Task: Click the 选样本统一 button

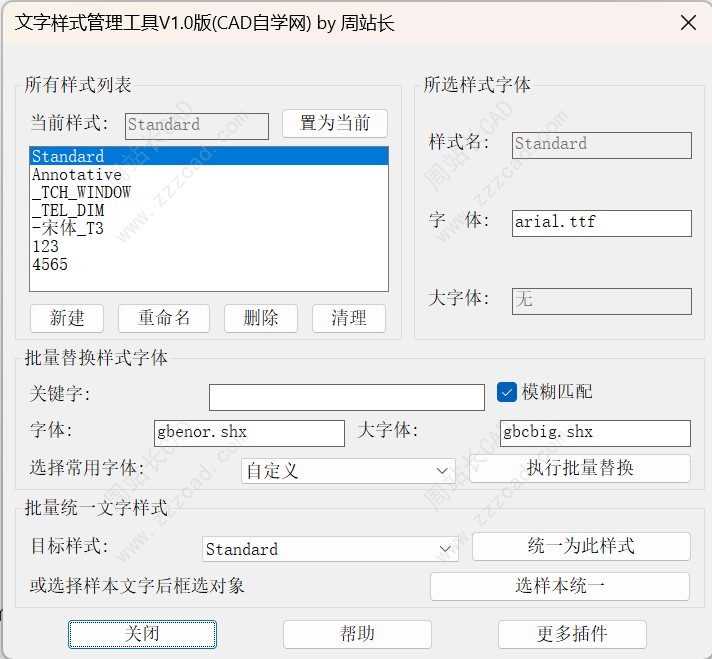Action: [559, 586]
